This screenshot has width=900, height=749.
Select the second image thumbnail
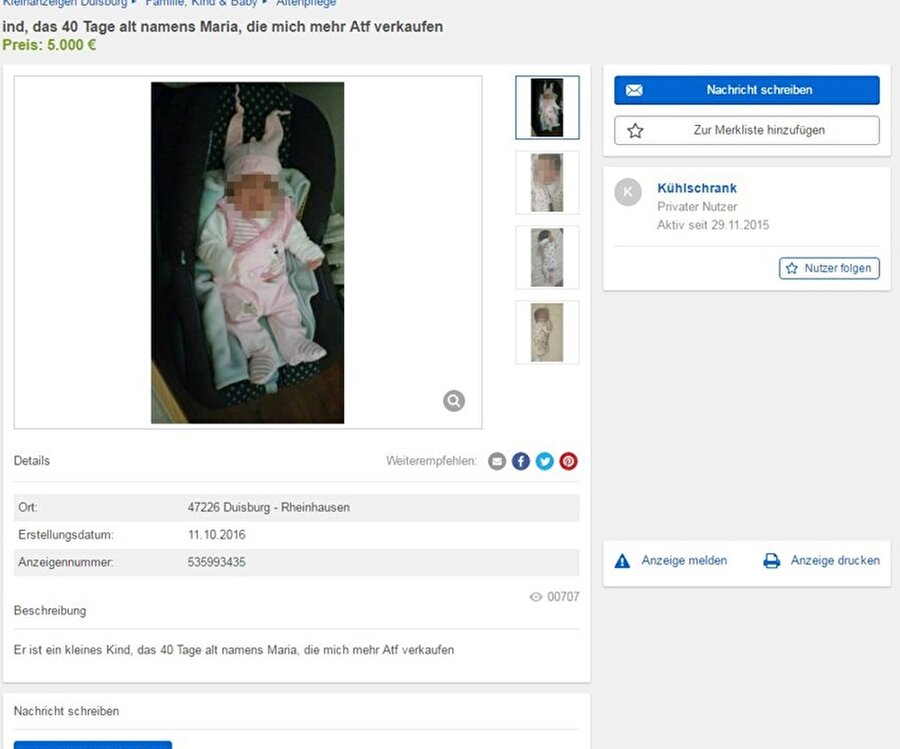[x=548, y=183]
